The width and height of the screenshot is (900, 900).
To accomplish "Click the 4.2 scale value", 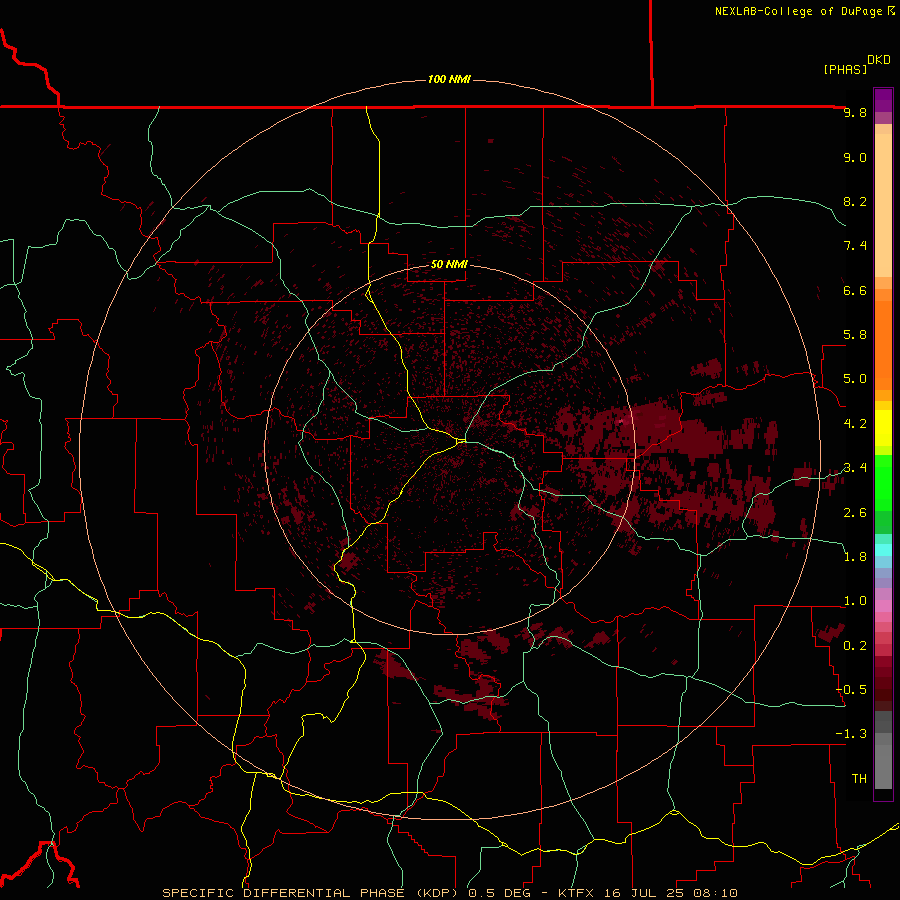I will coord(855,424).
